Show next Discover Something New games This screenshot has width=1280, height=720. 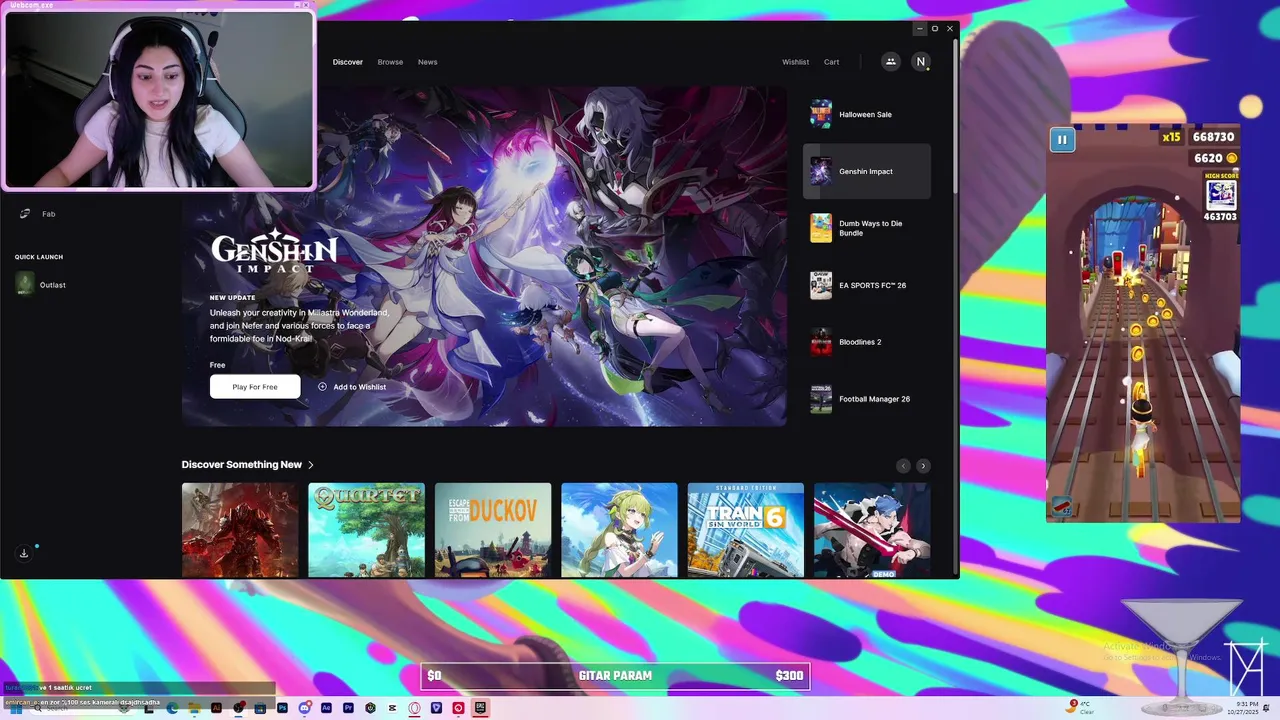(x=923, y=466)
